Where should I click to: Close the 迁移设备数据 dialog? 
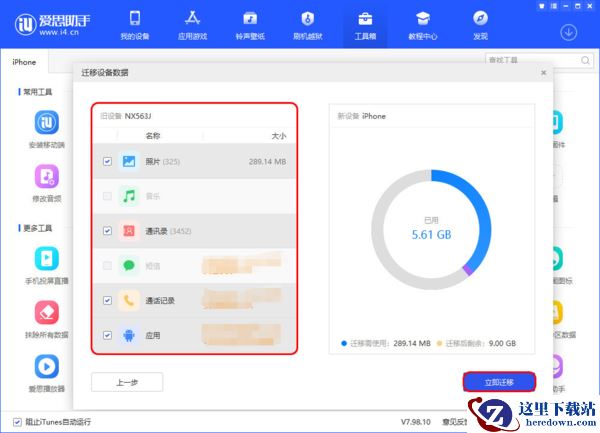click(544, 73)
